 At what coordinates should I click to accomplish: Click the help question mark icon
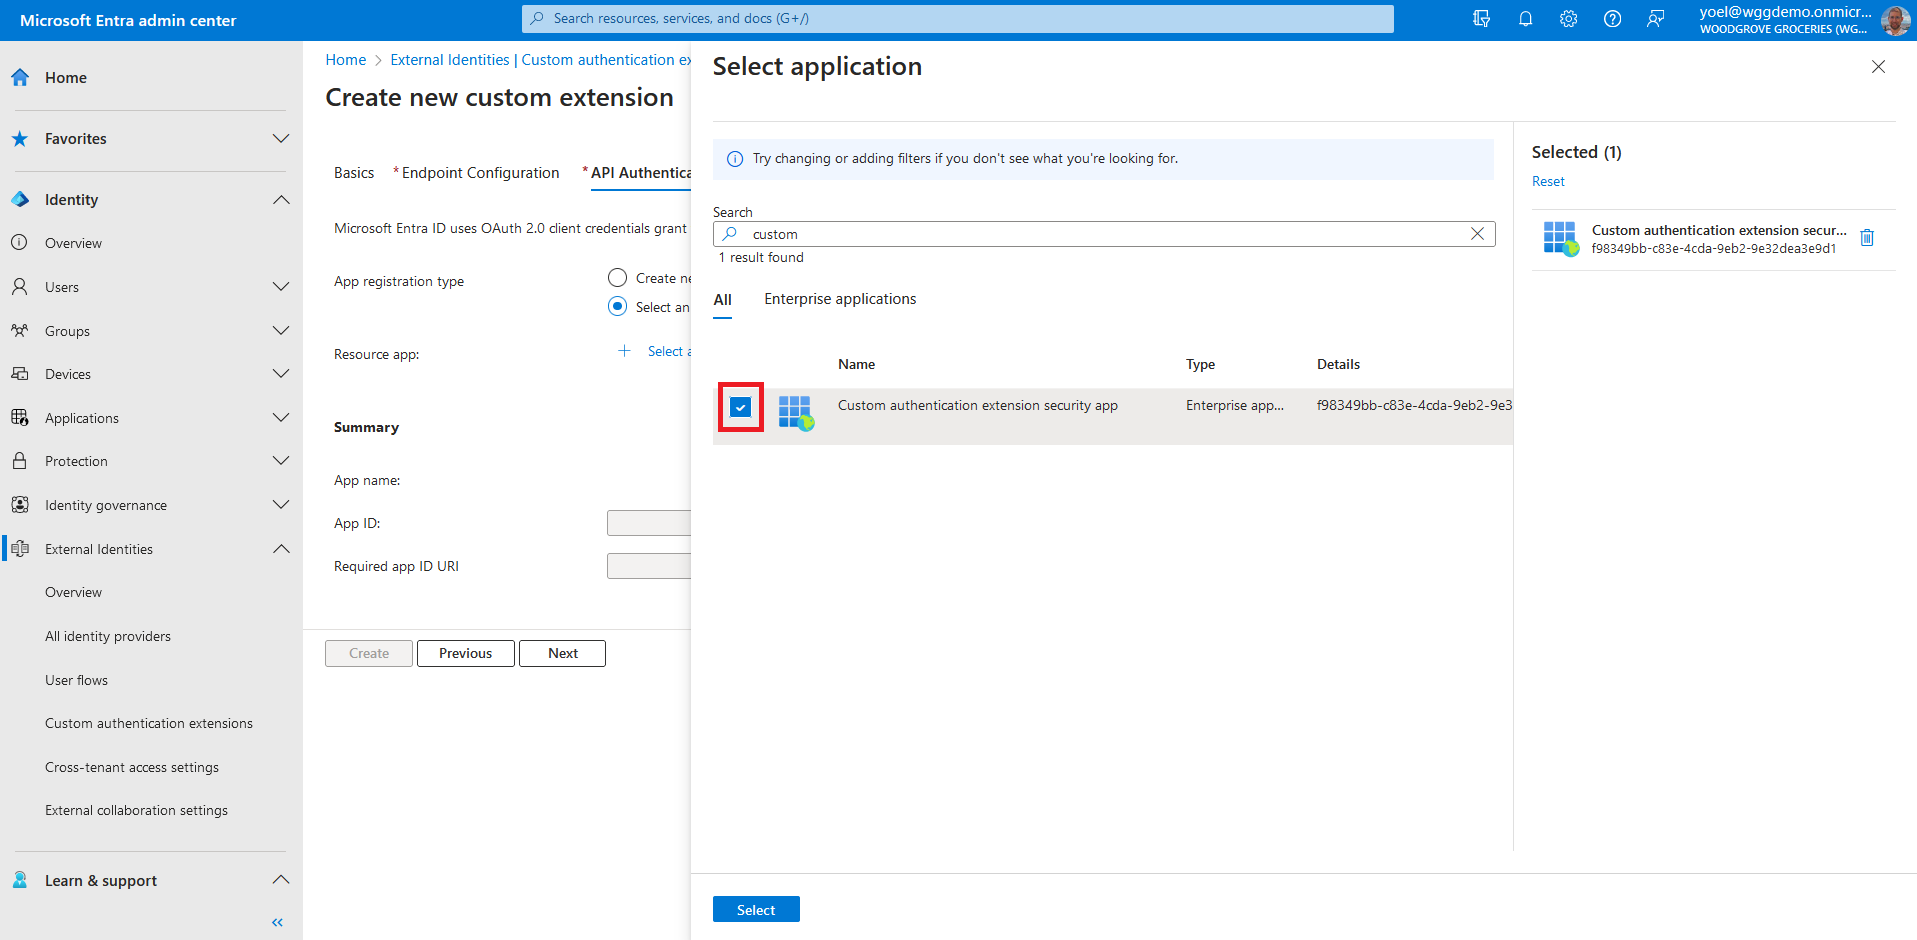(1612, 19)
